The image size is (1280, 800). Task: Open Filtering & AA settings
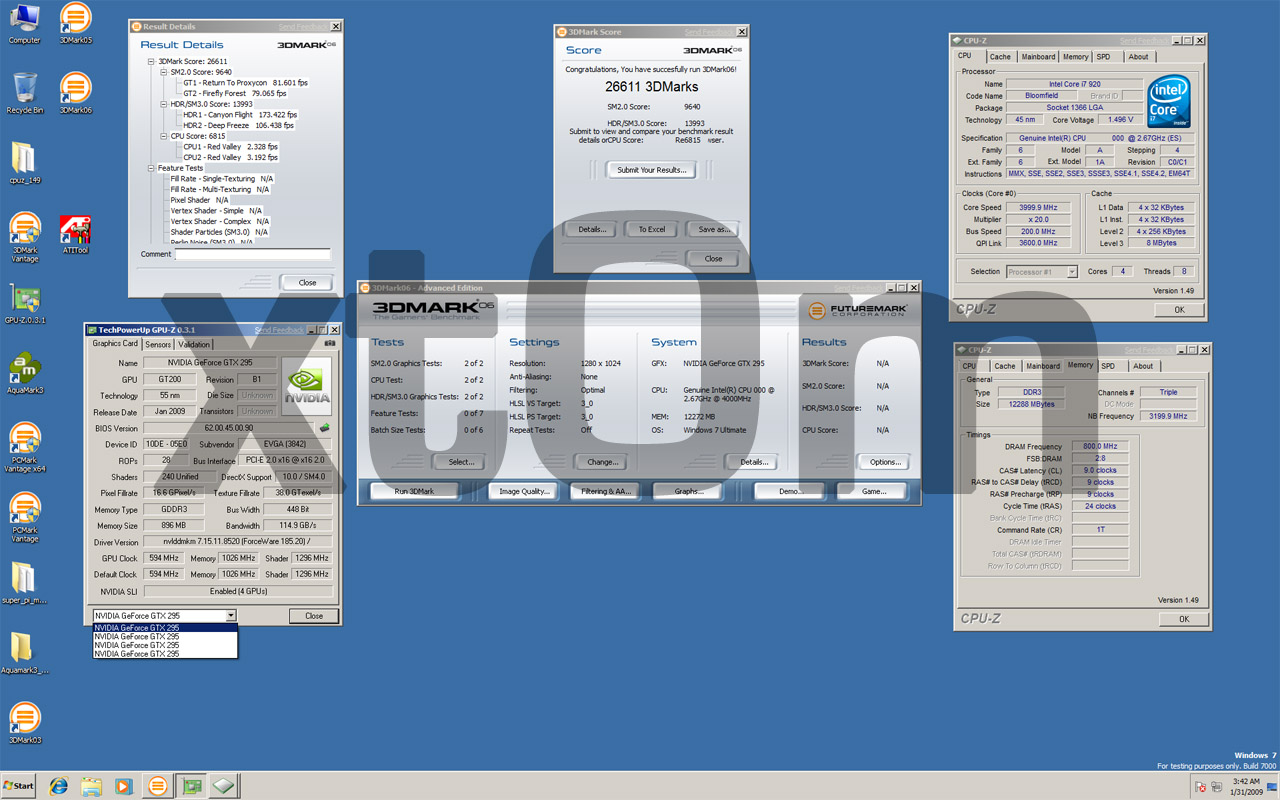(x=606, y=491)
